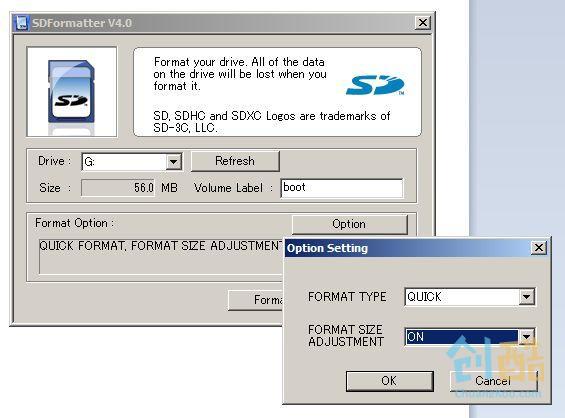Click the "SD, SDHC and SDXC Logos" trademark text
This screenshot has width=565, height=418.
pos(272,122)
